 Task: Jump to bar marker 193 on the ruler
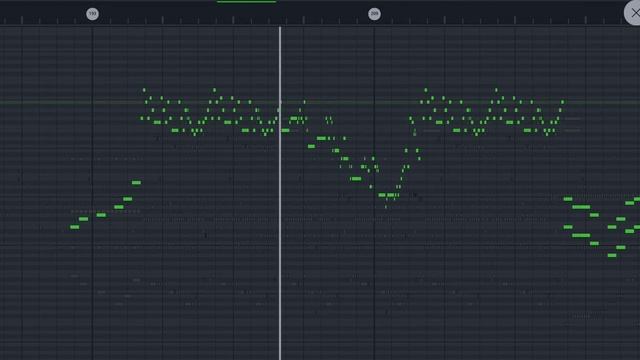[92, 14]
